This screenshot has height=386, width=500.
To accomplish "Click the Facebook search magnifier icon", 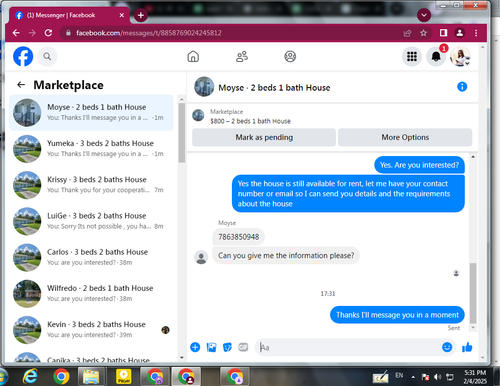I will (x=47, y=57).
